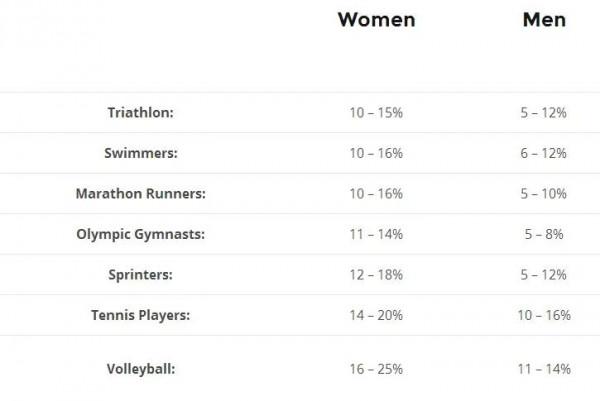The height and width of the screenshot is (401, 600).
Task: Click the women's Swimmers percentage cell
Action: tap(376, 153)
